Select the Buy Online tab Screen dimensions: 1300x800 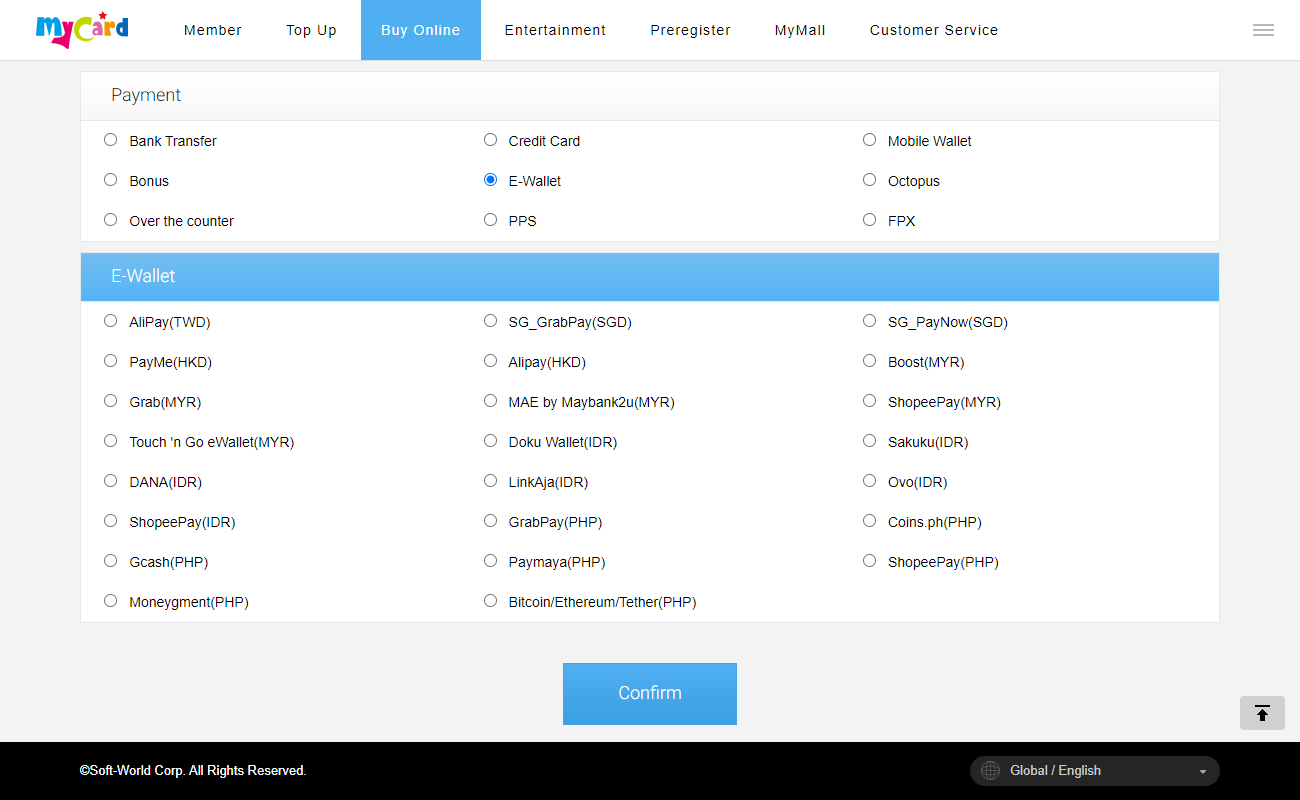(421, 30)
